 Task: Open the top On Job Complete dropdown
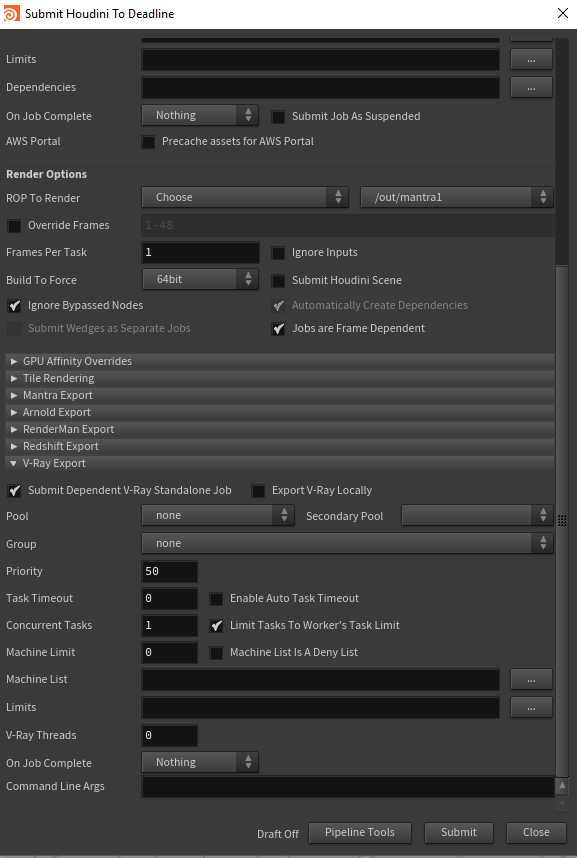pyautogui.click(x=200, y=115)
